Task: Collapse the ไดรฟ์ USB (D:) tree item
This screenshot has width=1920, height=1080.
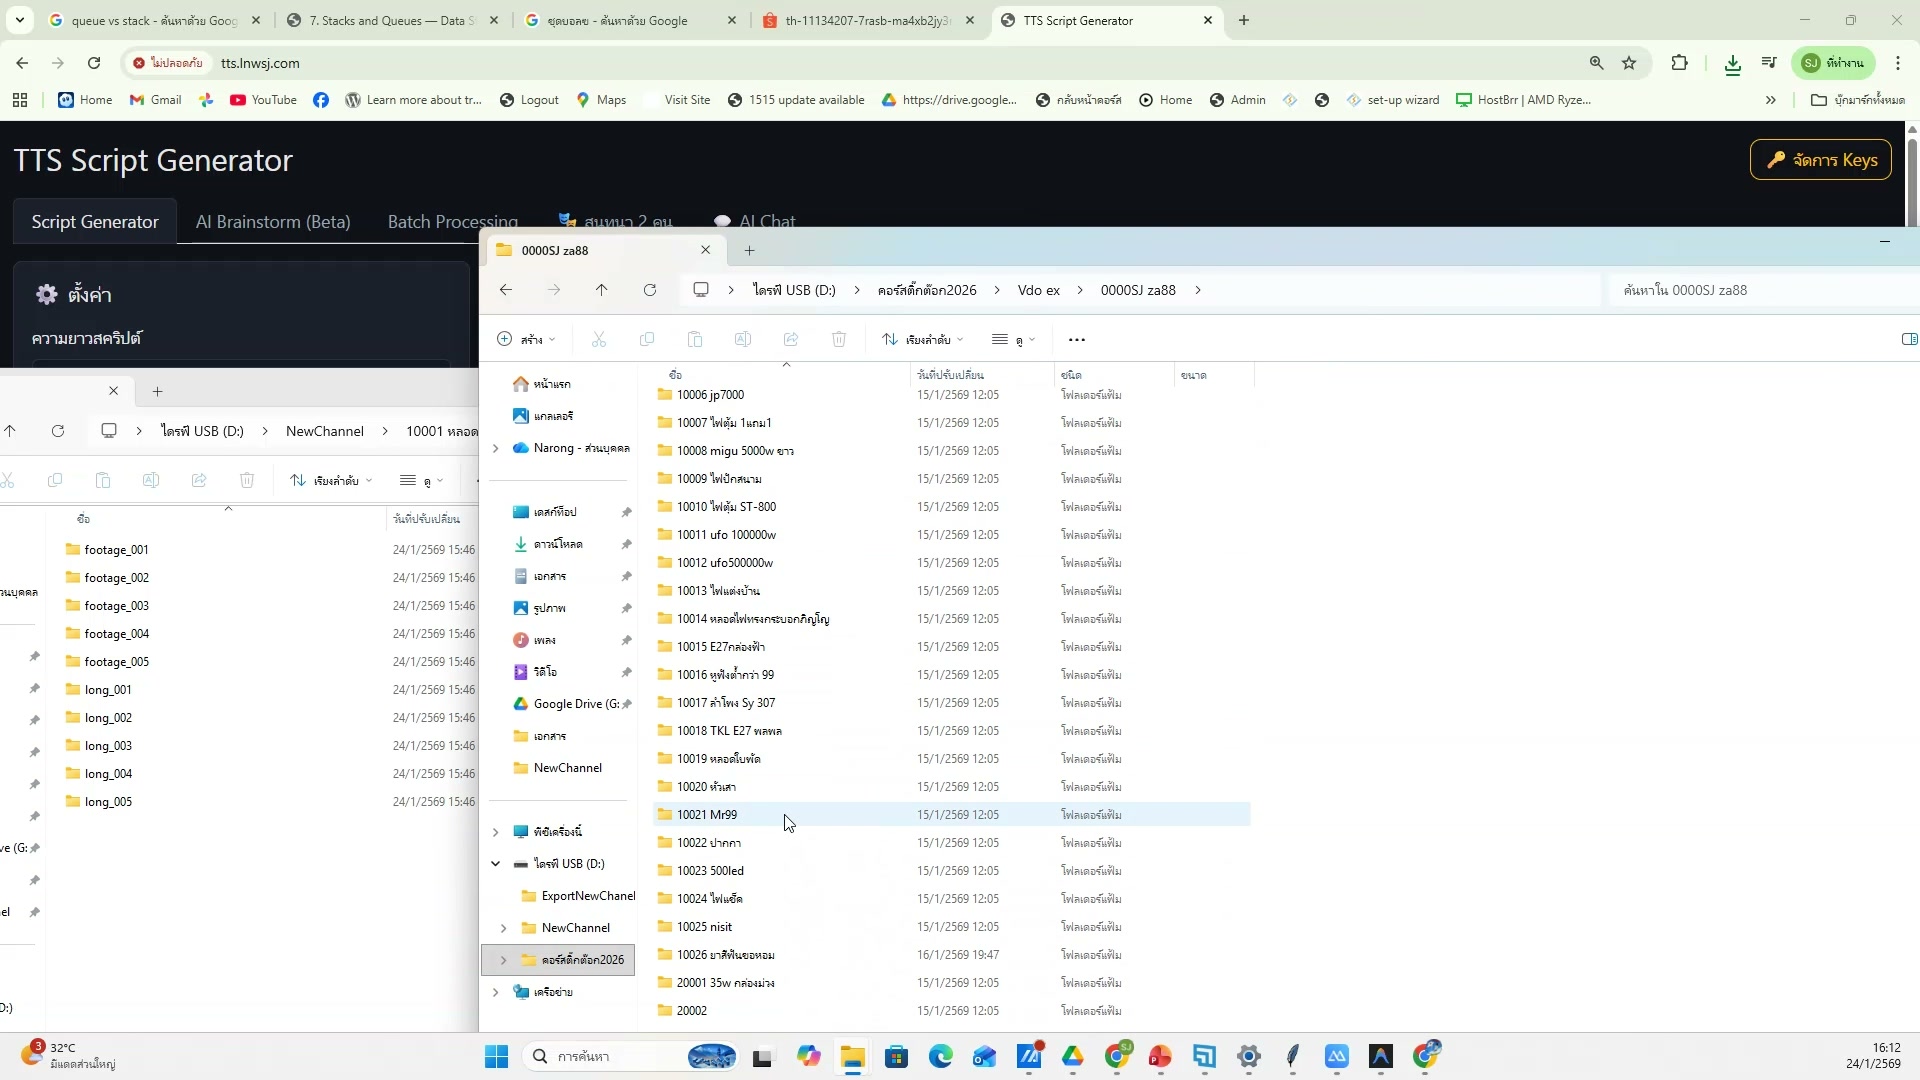Action: tap(497, 863)
